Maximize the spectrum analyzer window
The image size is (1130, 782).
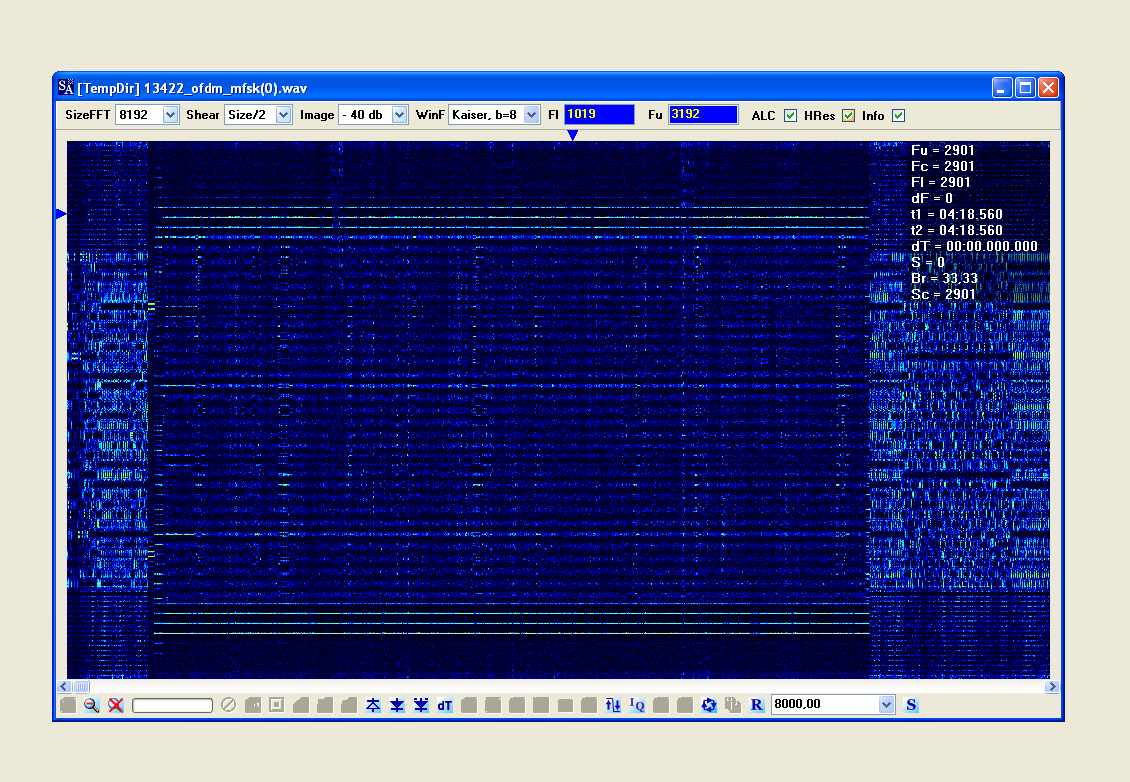1025,88
